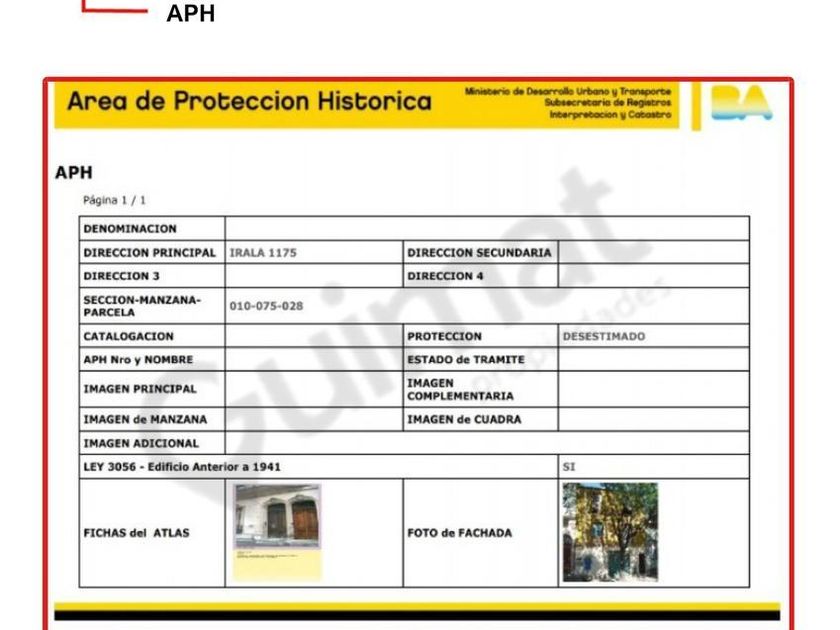This screenshot has width=840, height=630.
Task: Select the parcel code 010-075-028
Action: [266, 306]
